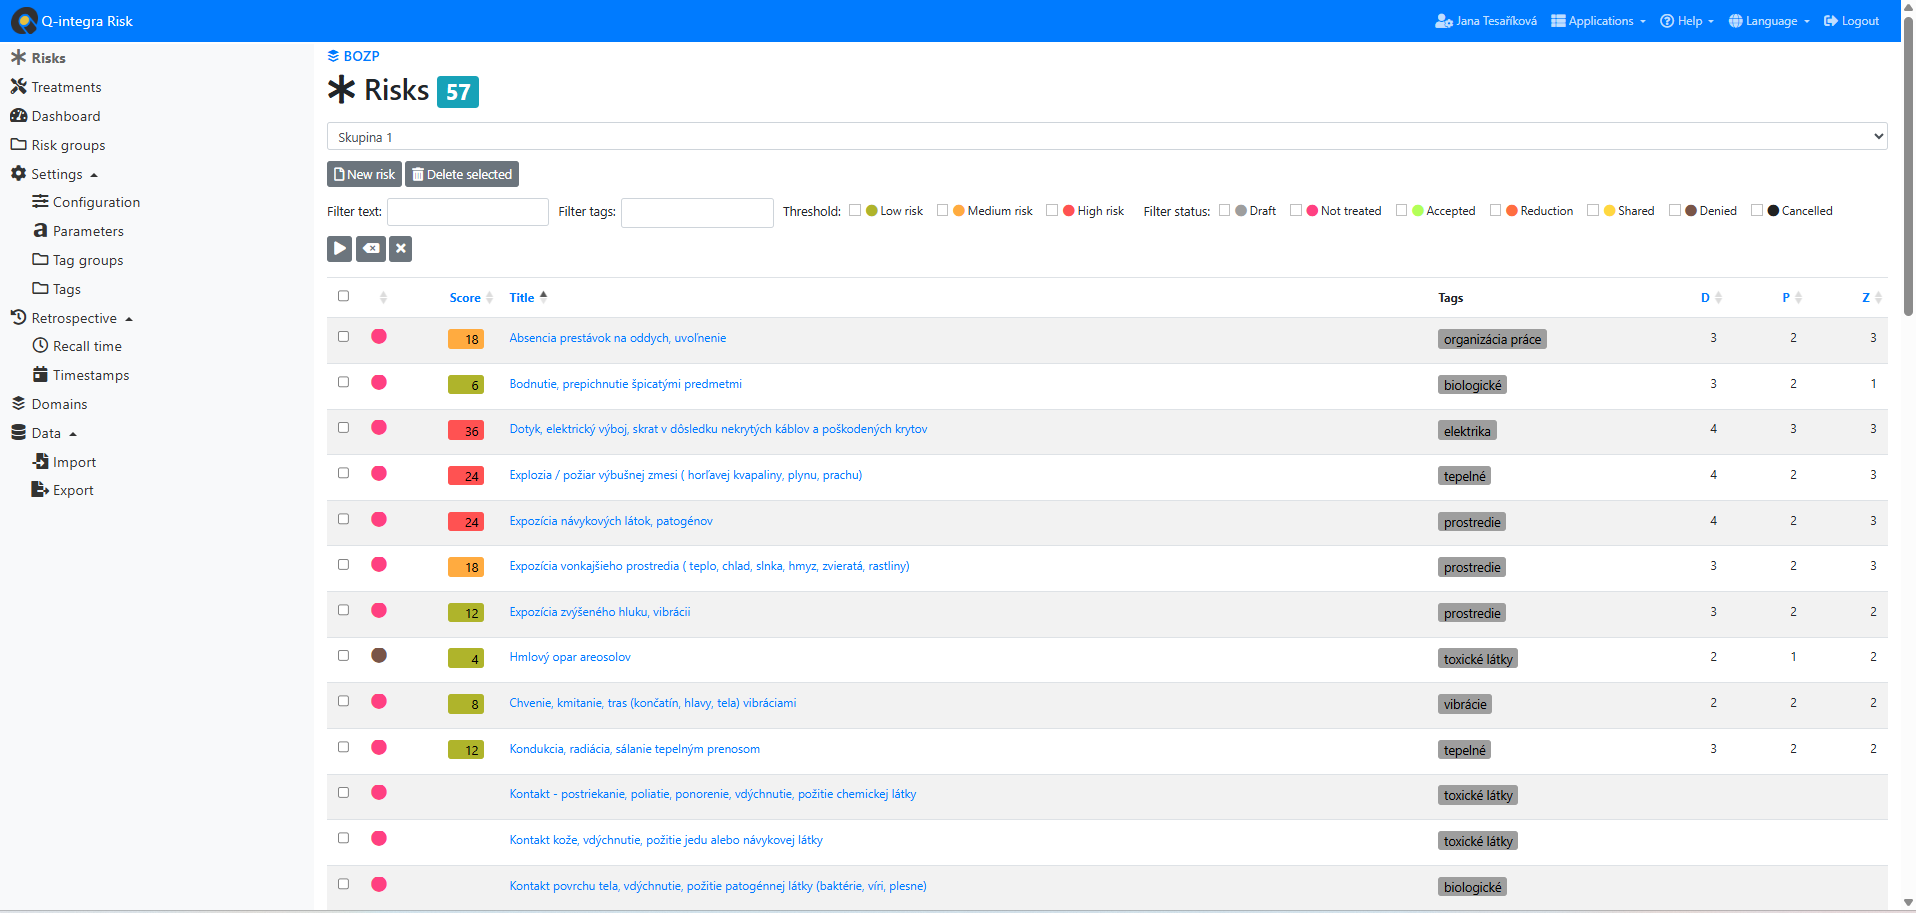
Task: Open Import under Data
Action: pyautogui.click(x=74, y=462)
